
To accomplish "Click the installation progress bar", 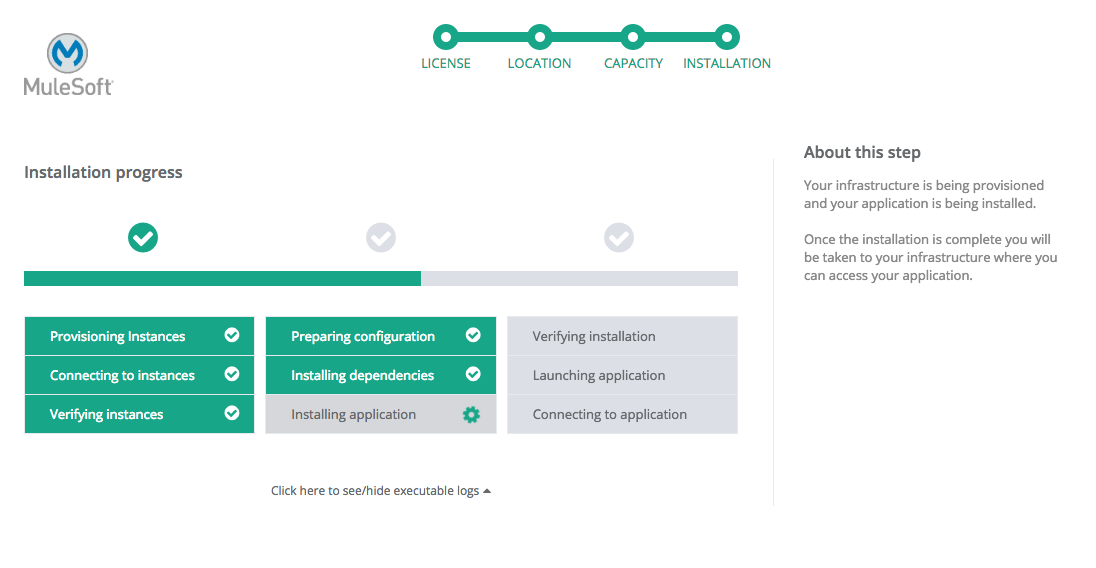I will click(380, 279).
